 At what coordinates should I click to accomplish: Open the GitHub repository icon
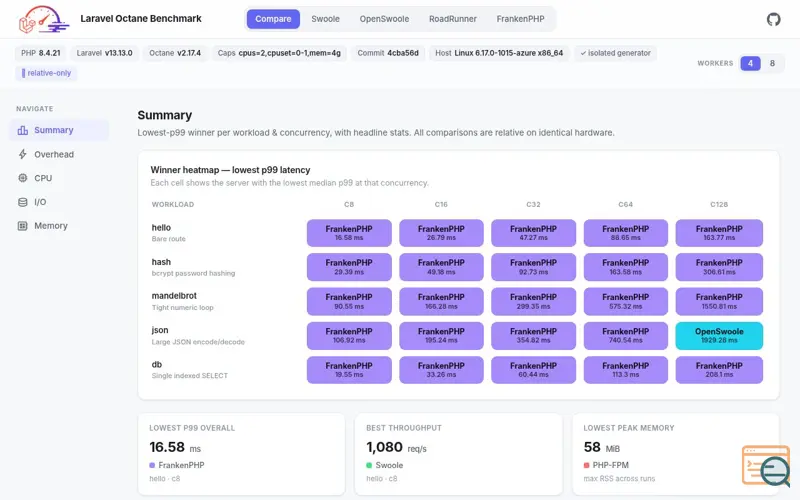click(x=773, y=19)
